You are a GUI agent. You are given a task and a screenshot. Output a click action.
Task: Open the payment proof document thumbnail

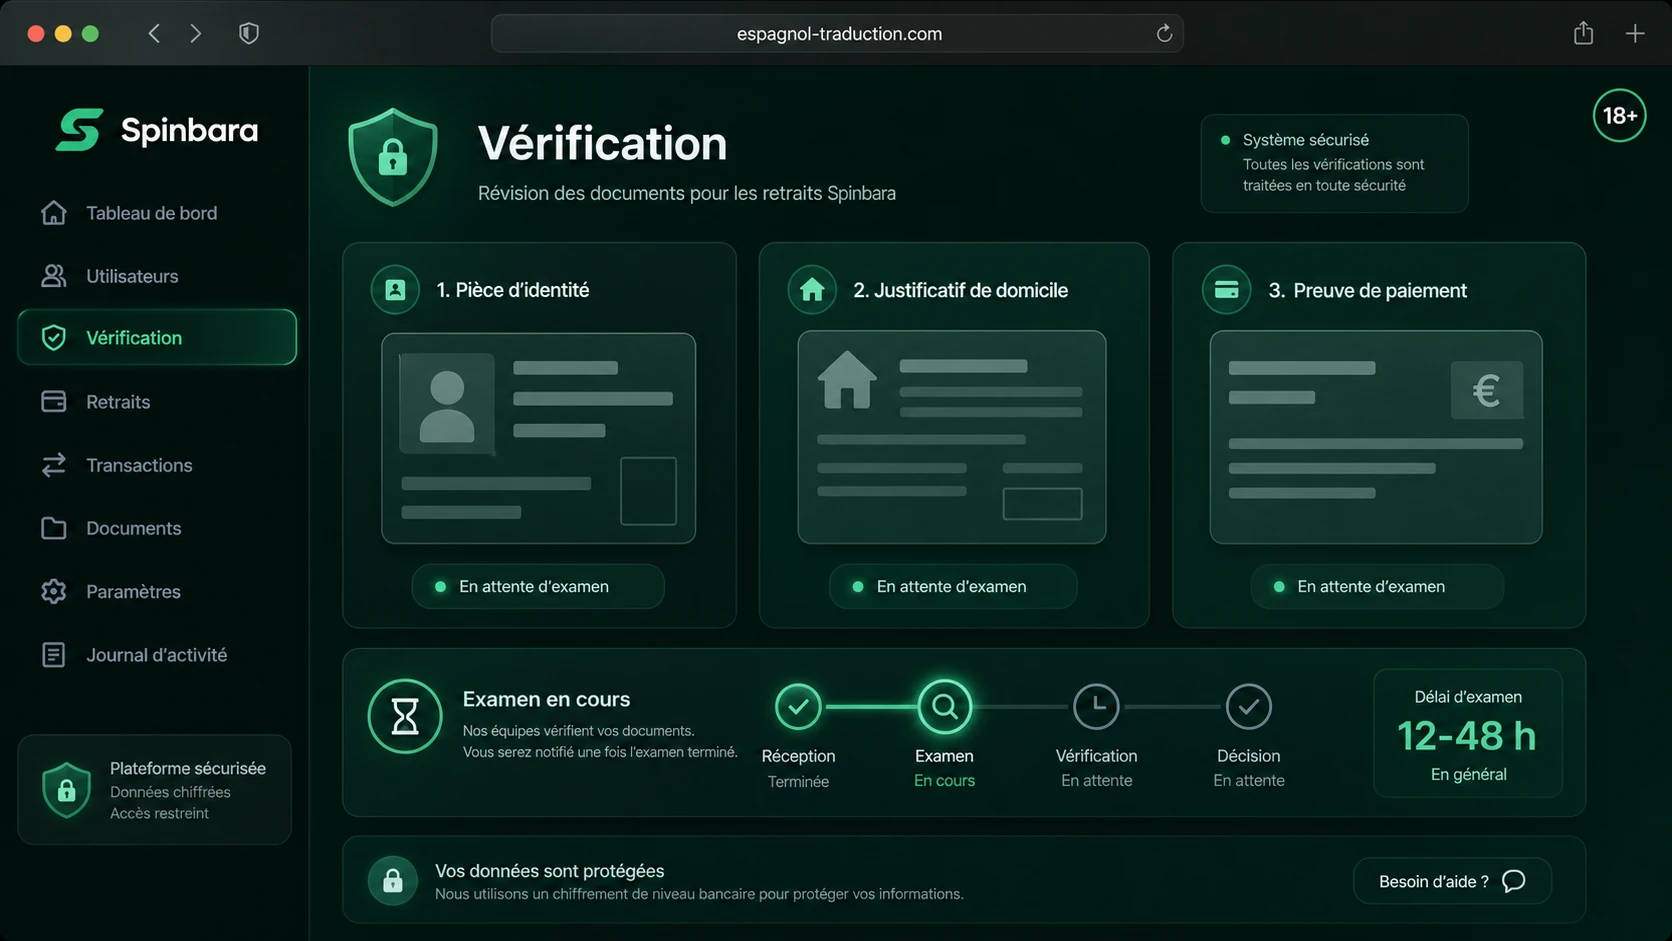(x=1376, y=437)
